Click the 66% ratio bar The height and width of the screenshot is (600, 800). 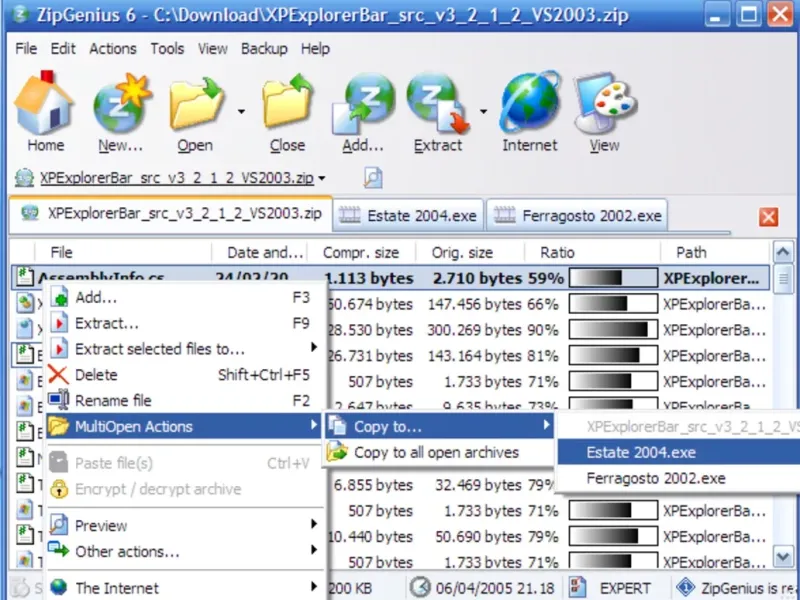[x=613, y=304]
